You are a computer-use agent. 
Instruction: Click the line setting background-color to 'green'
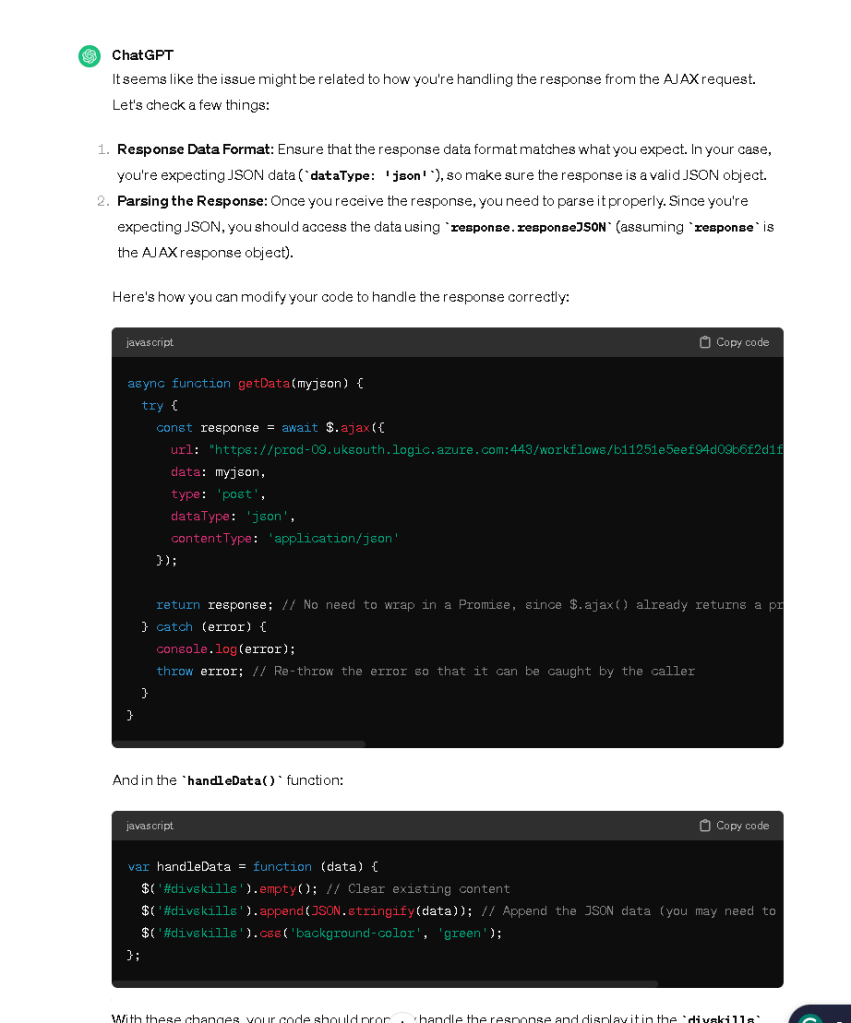click(322, 933)
